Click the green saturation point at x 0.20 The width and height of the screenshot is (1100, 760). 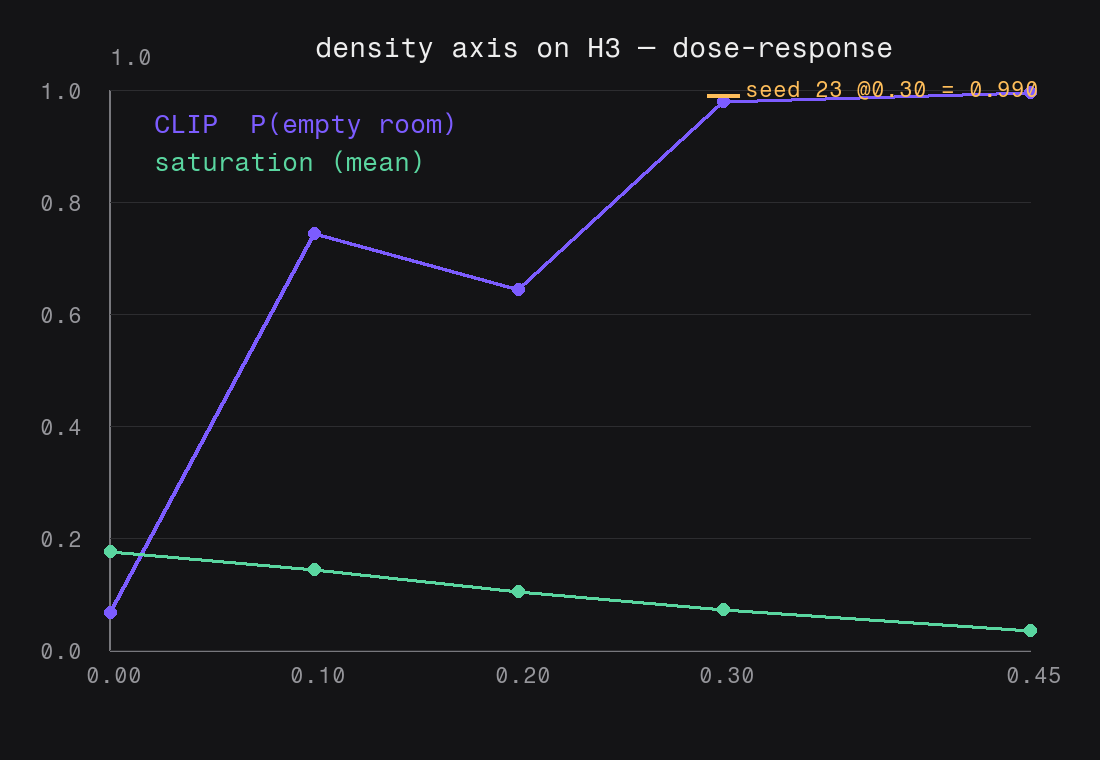(x=518, y=592)
